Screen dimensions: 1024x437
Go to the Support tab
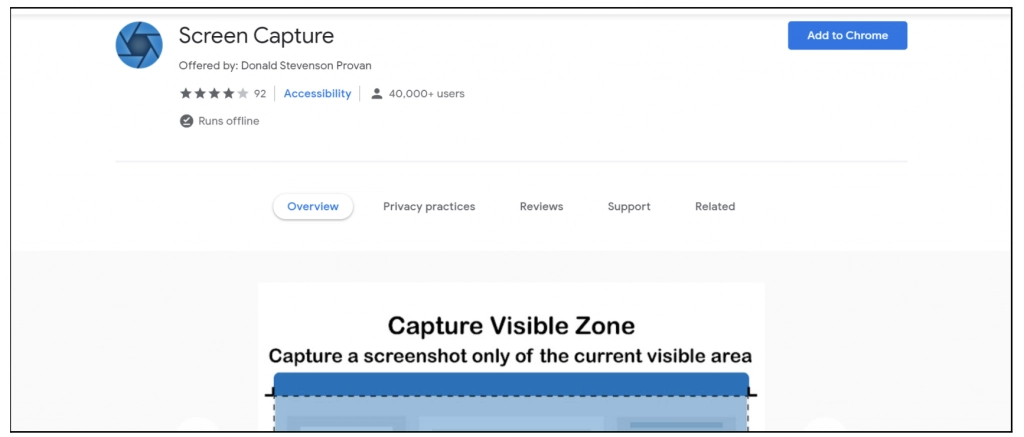tap(629, 207)
